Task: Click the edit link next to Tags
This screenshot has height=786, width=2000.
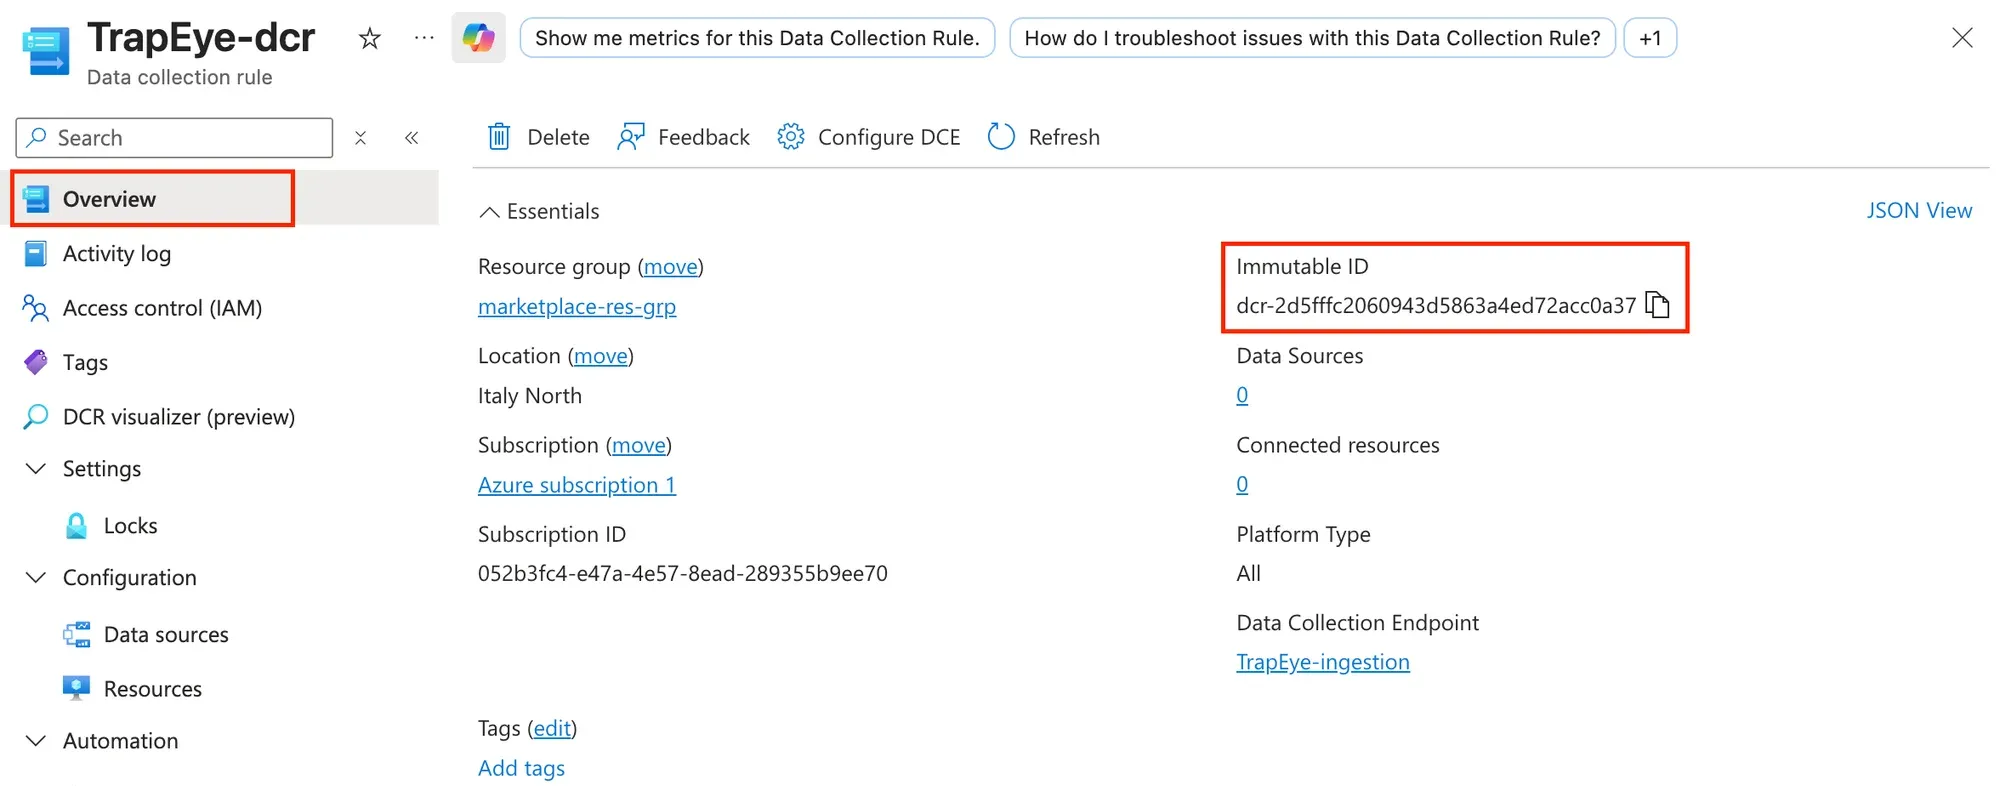Action: coord(552,728)
